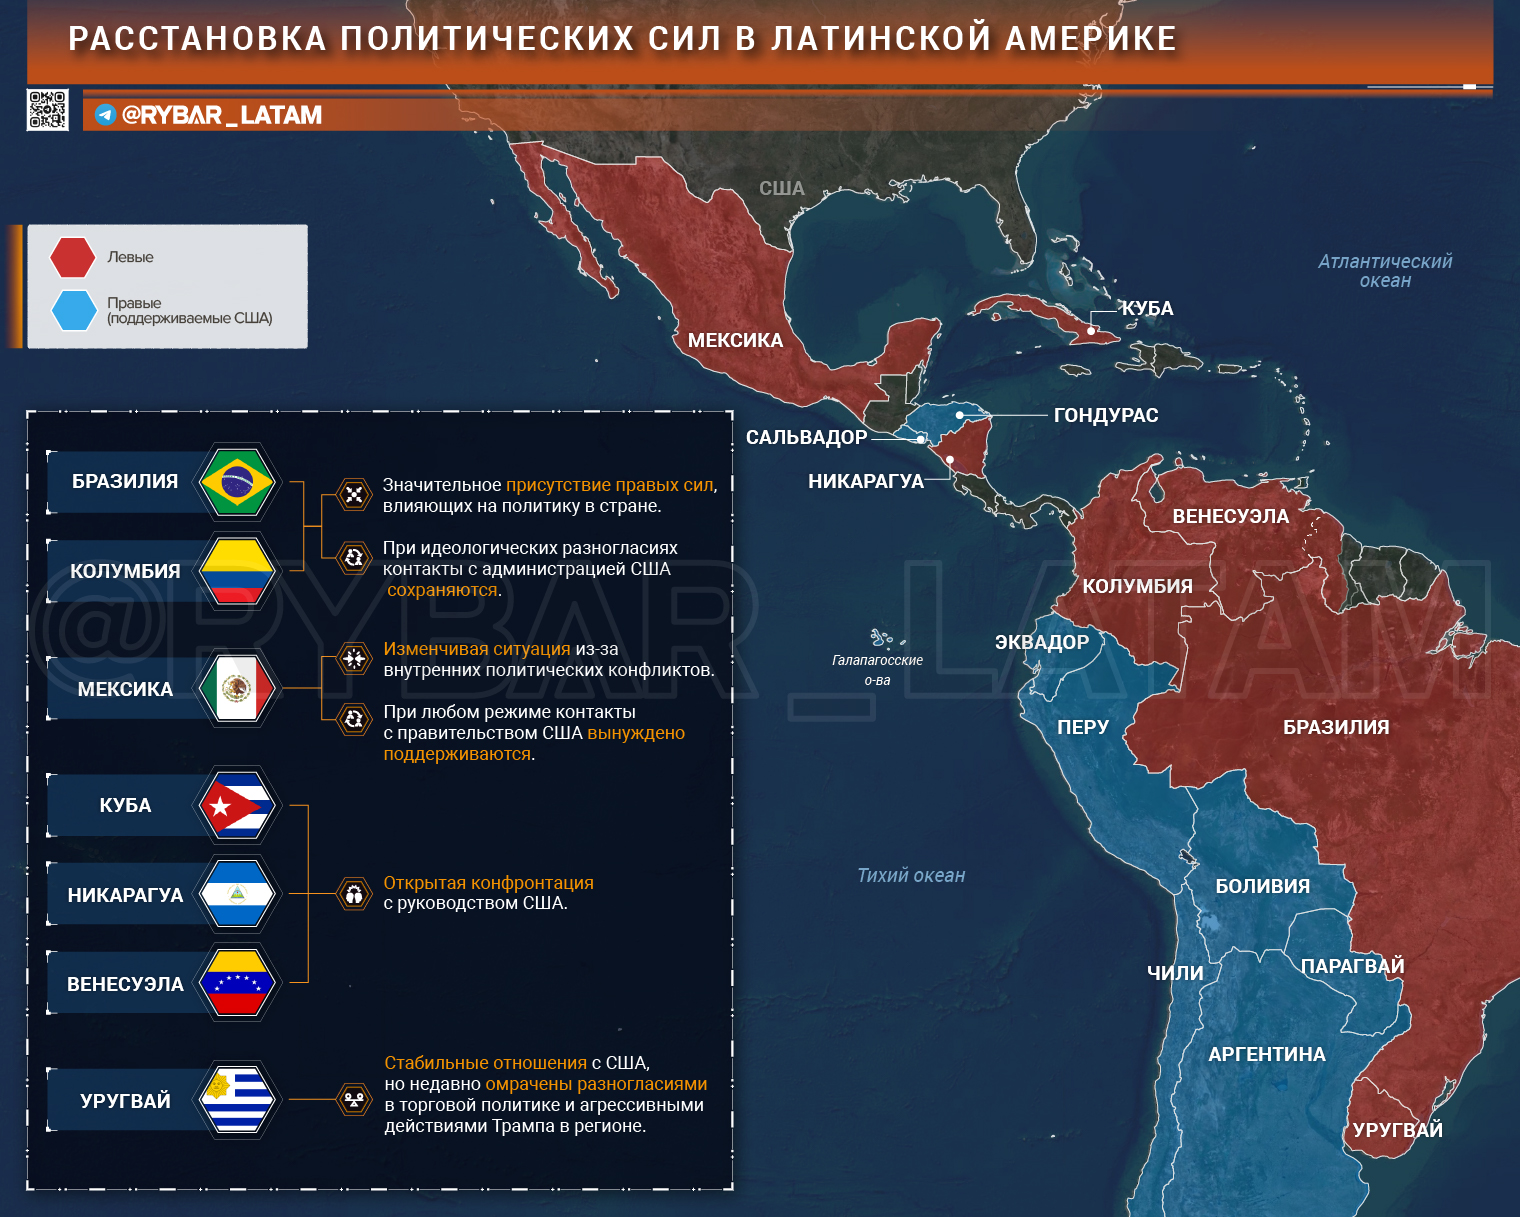Open the @RYBAR_LATAM channel link
This screenshot has height=1217, width=1520.
click(x=221, y=115)
